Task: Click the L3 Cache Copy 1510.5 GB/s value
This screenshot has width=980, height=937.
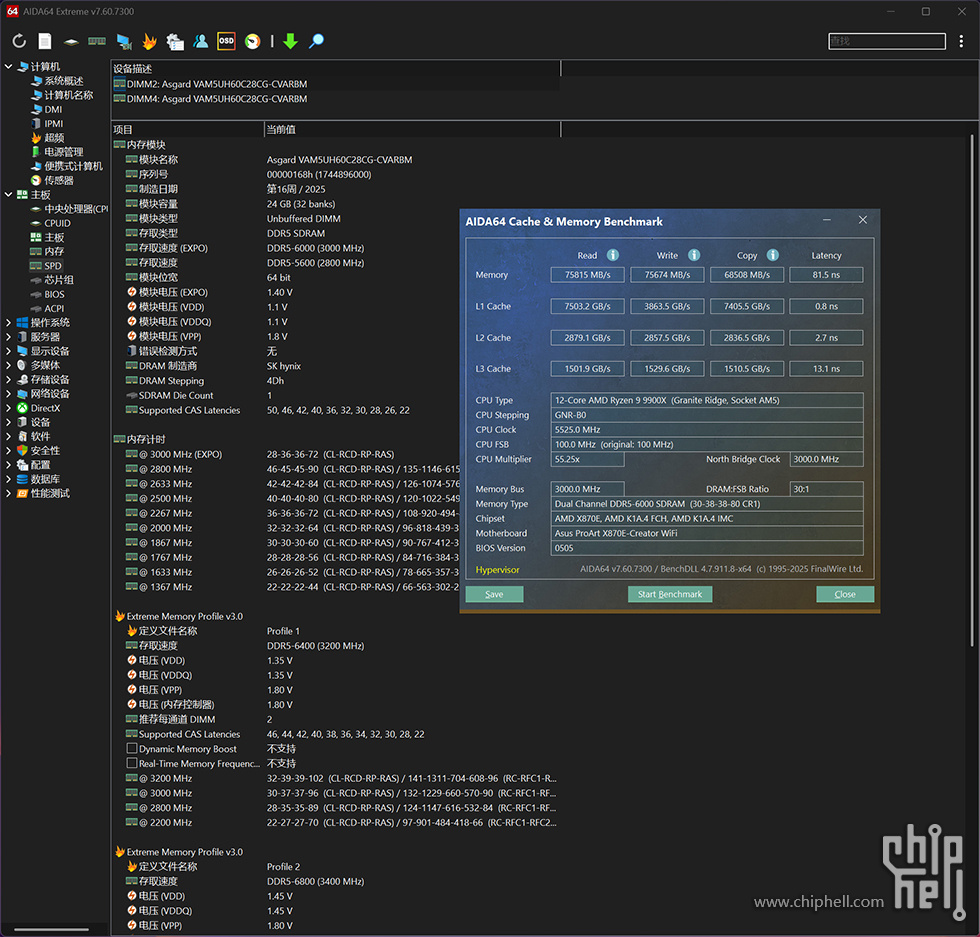Action: [x=747, y=369]
